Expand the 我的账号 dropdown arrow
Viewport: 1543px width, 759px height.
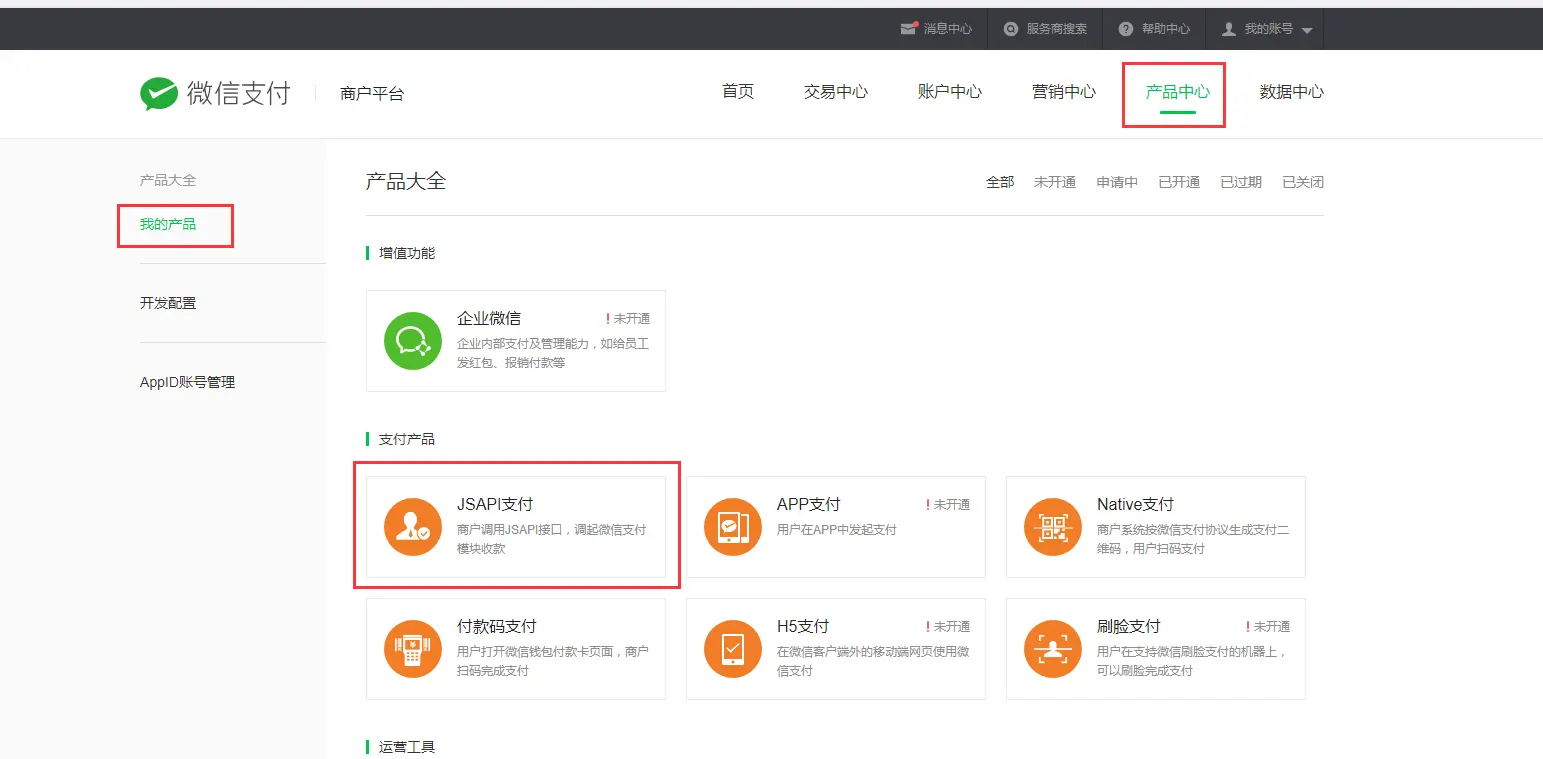[x=1306, y=30]
